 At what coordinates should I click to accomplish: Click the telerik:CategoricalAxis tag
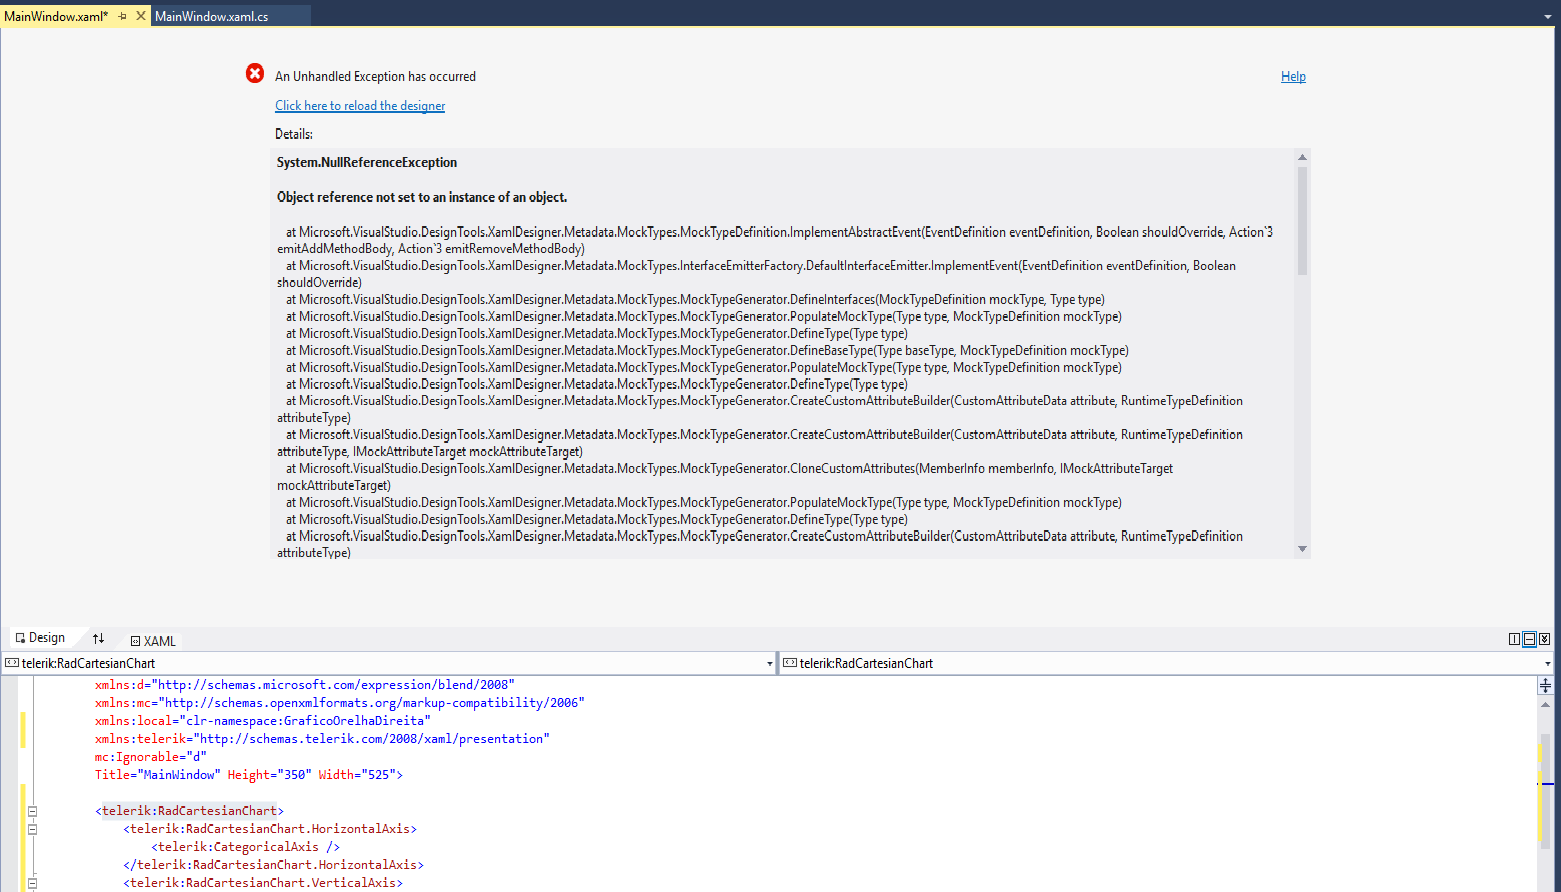click(x=245, y=847)
